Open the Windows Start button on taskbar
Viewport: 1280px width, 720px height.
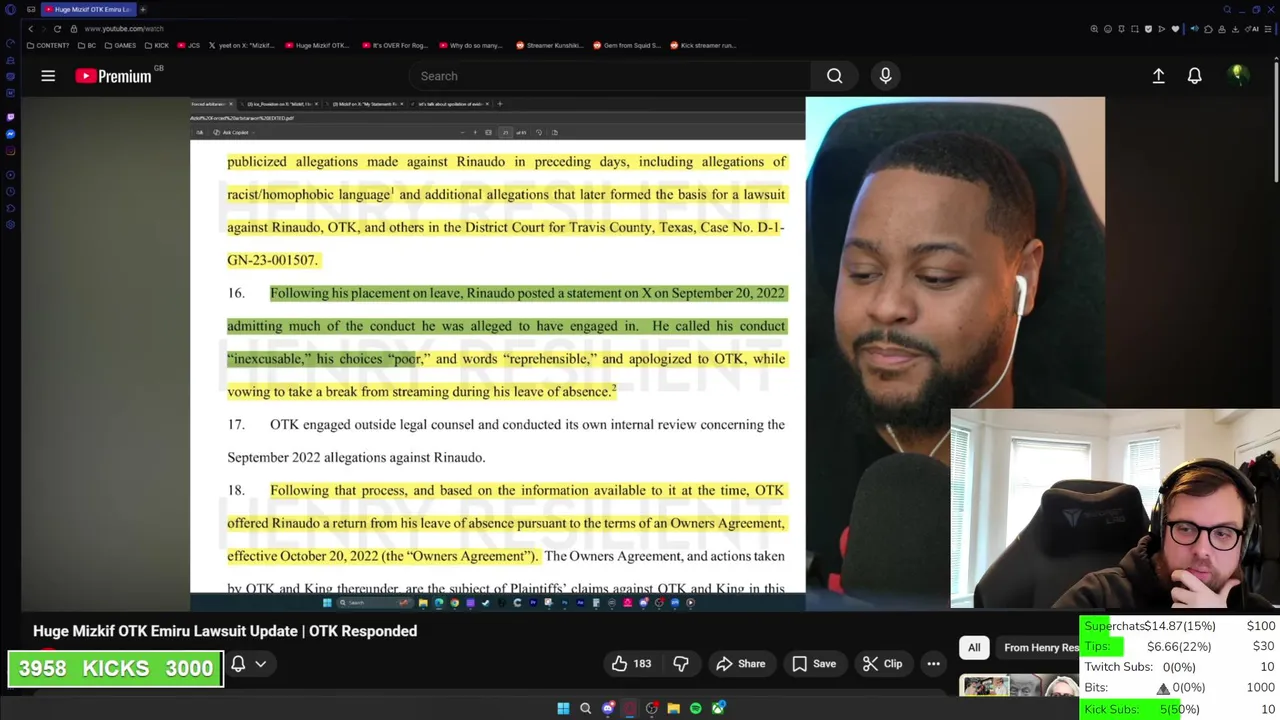point(563,708)
